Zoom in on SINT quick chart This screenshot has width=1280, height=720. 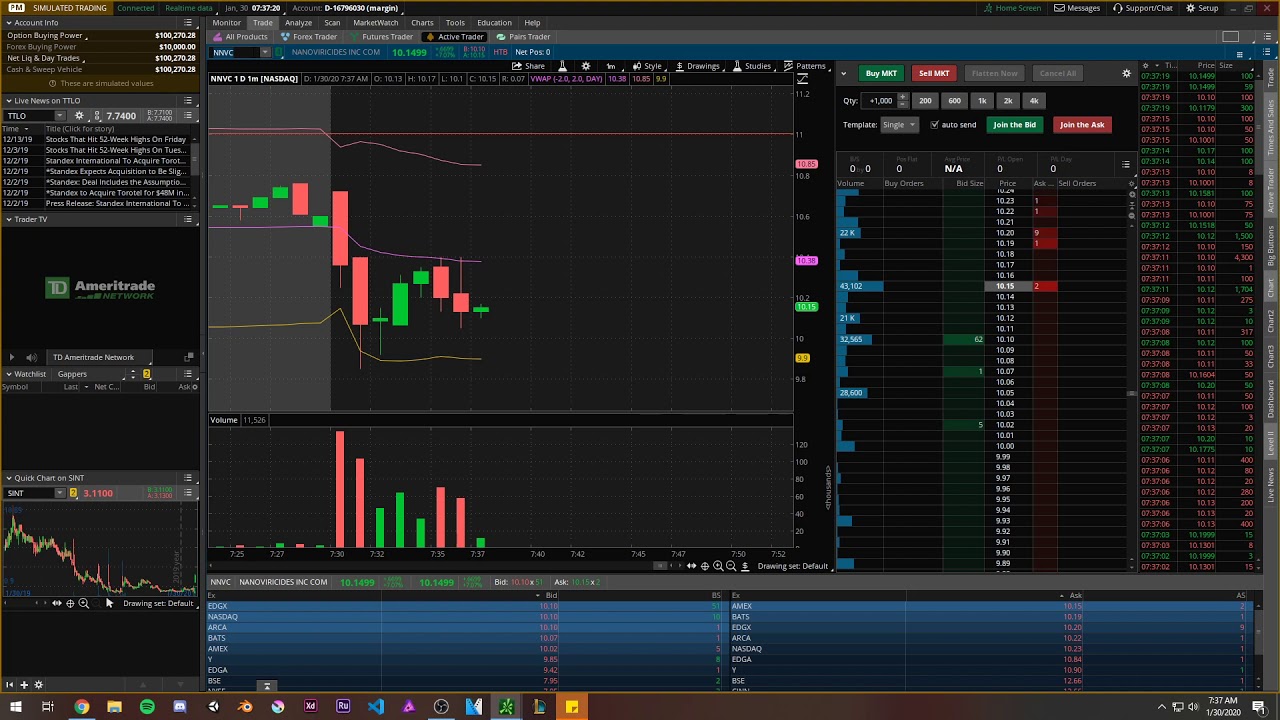tap(83, 603)
